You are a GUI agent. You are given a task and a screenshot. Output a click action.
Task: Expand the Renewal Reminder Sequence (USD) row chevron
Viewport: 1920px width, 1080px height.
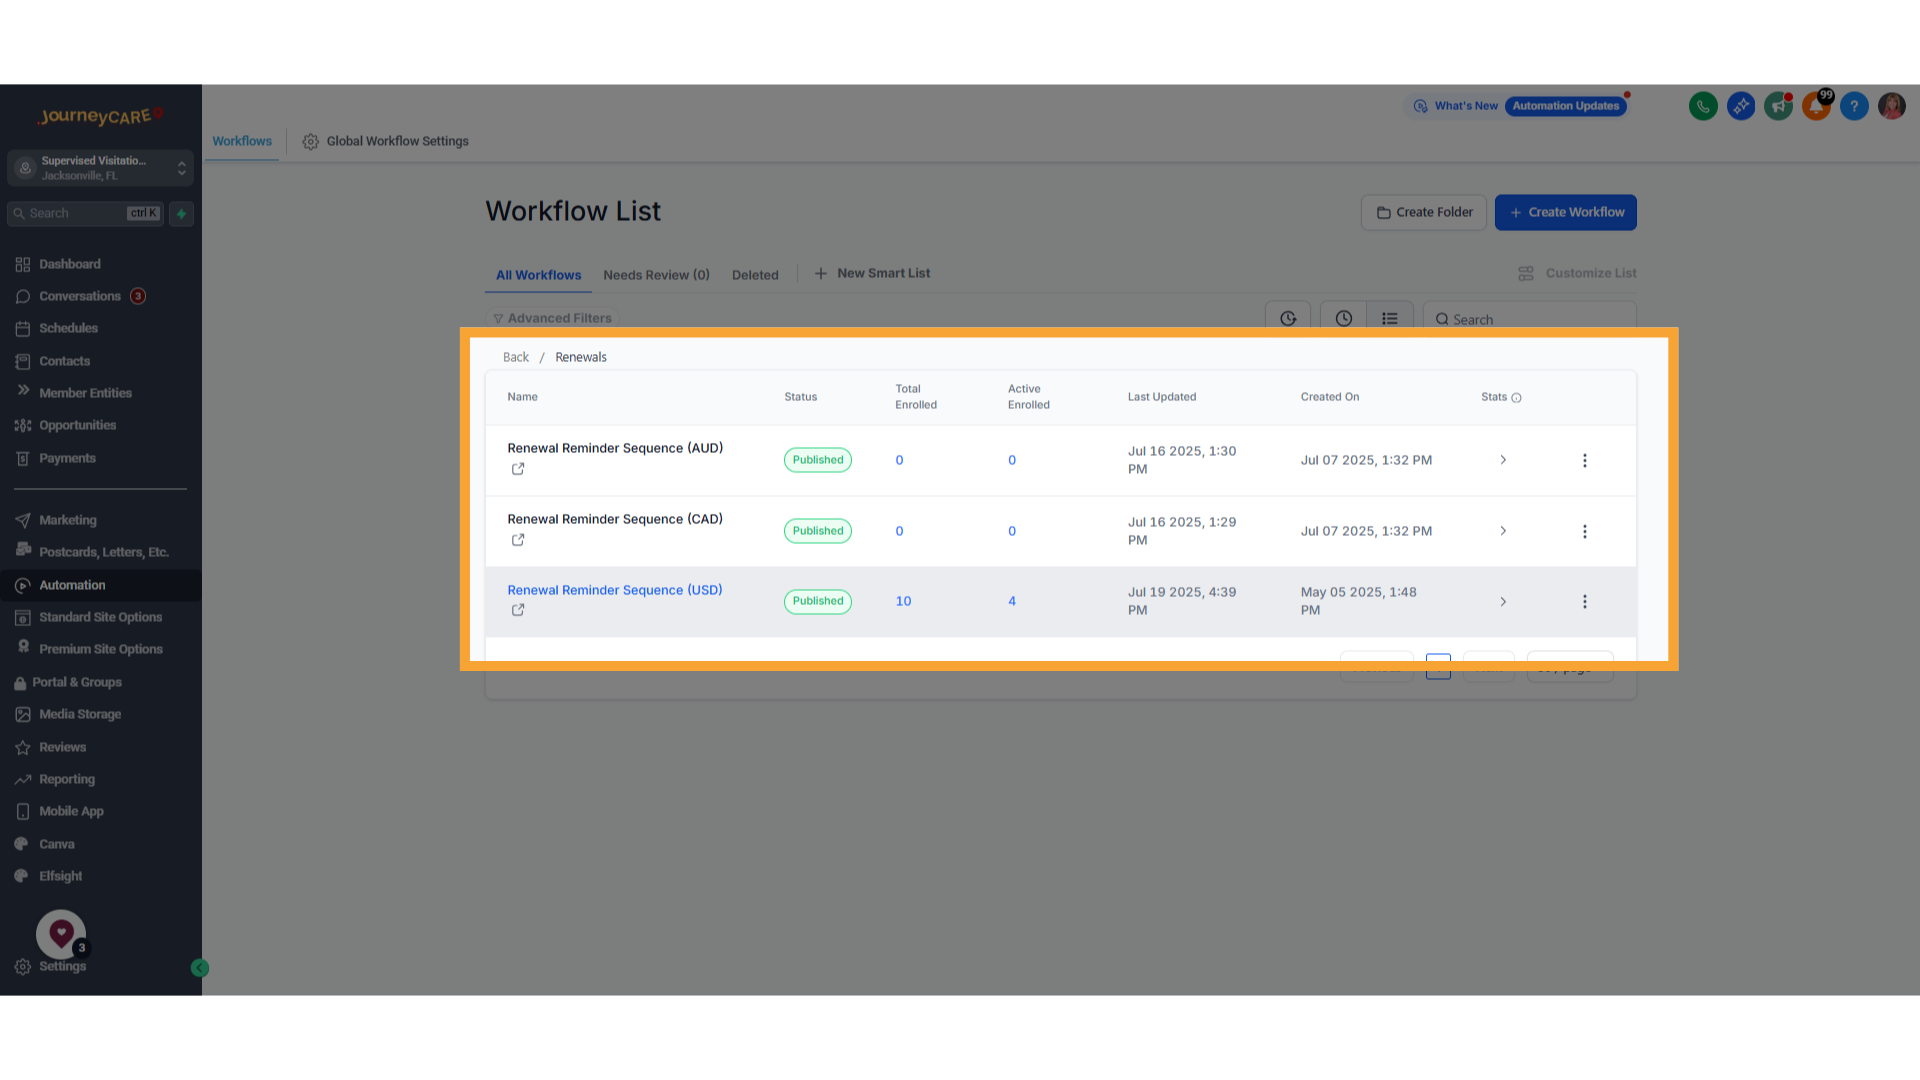1503,602
